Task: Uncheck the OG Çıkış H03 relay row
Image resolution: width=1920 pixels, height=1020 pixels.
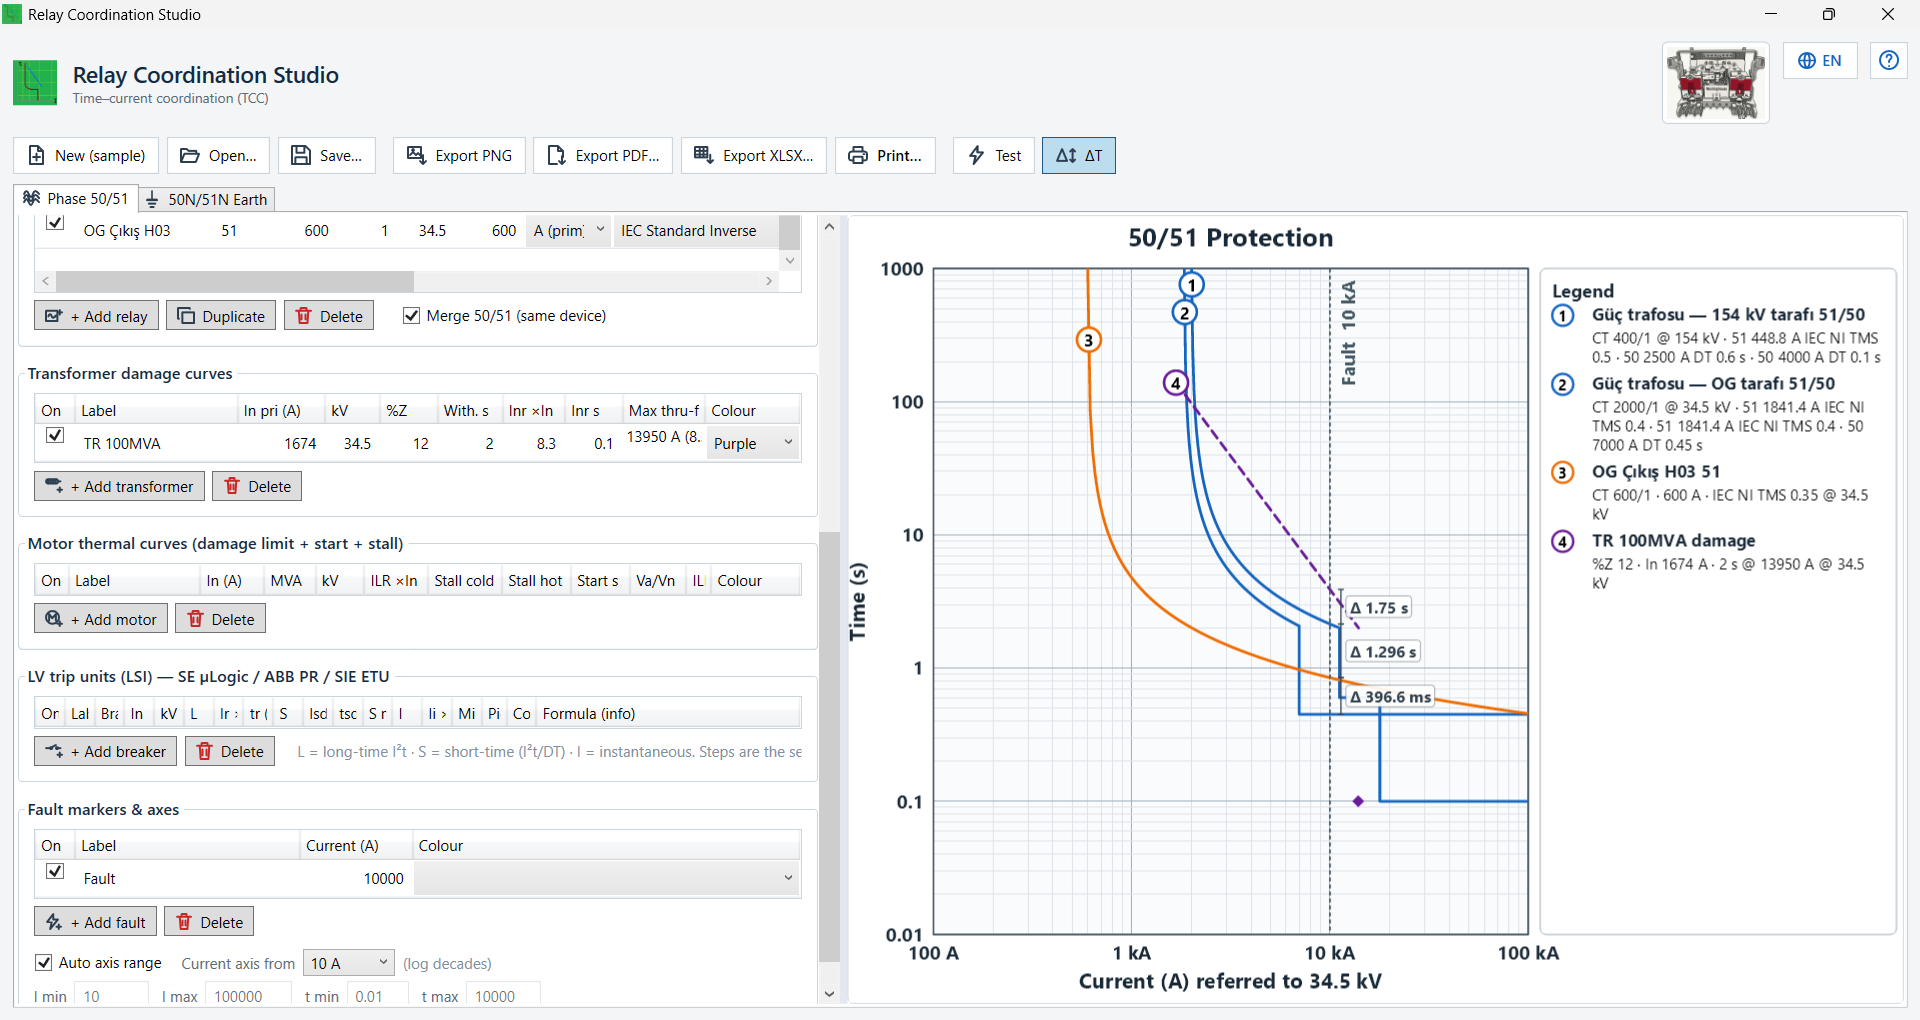Action: pyautogui.click(x=55, y=223)
